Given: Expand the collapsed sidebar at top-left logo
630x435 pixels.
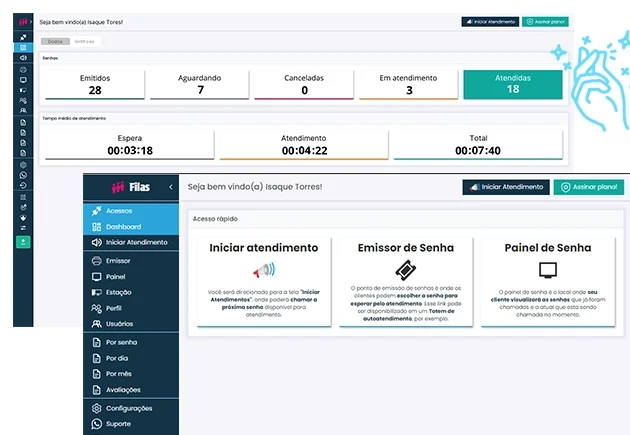Looking at the screenshot, I should tap(22, 20).
